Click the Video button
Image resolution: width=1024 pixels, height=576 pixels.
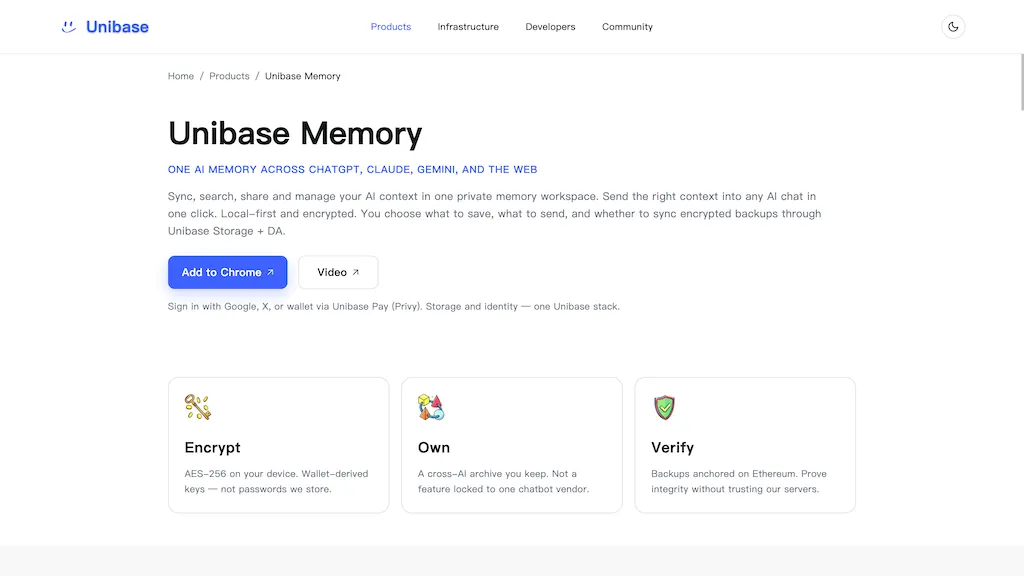(338, 272)
